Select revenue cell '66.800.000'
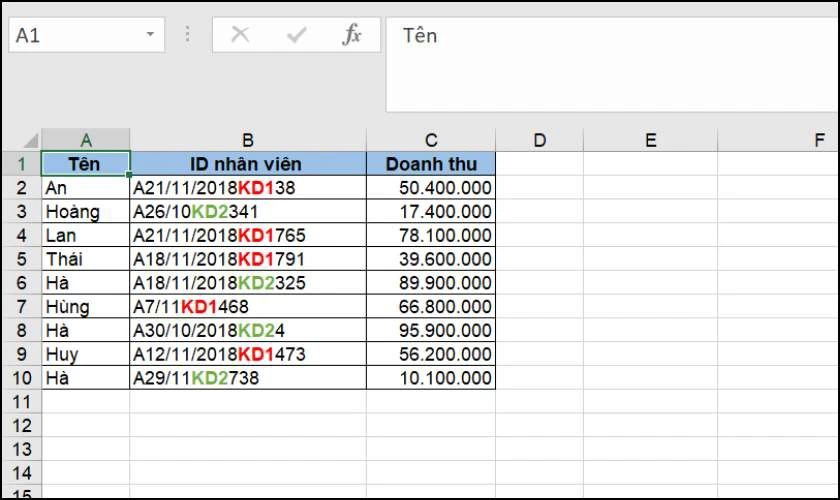 431,307
